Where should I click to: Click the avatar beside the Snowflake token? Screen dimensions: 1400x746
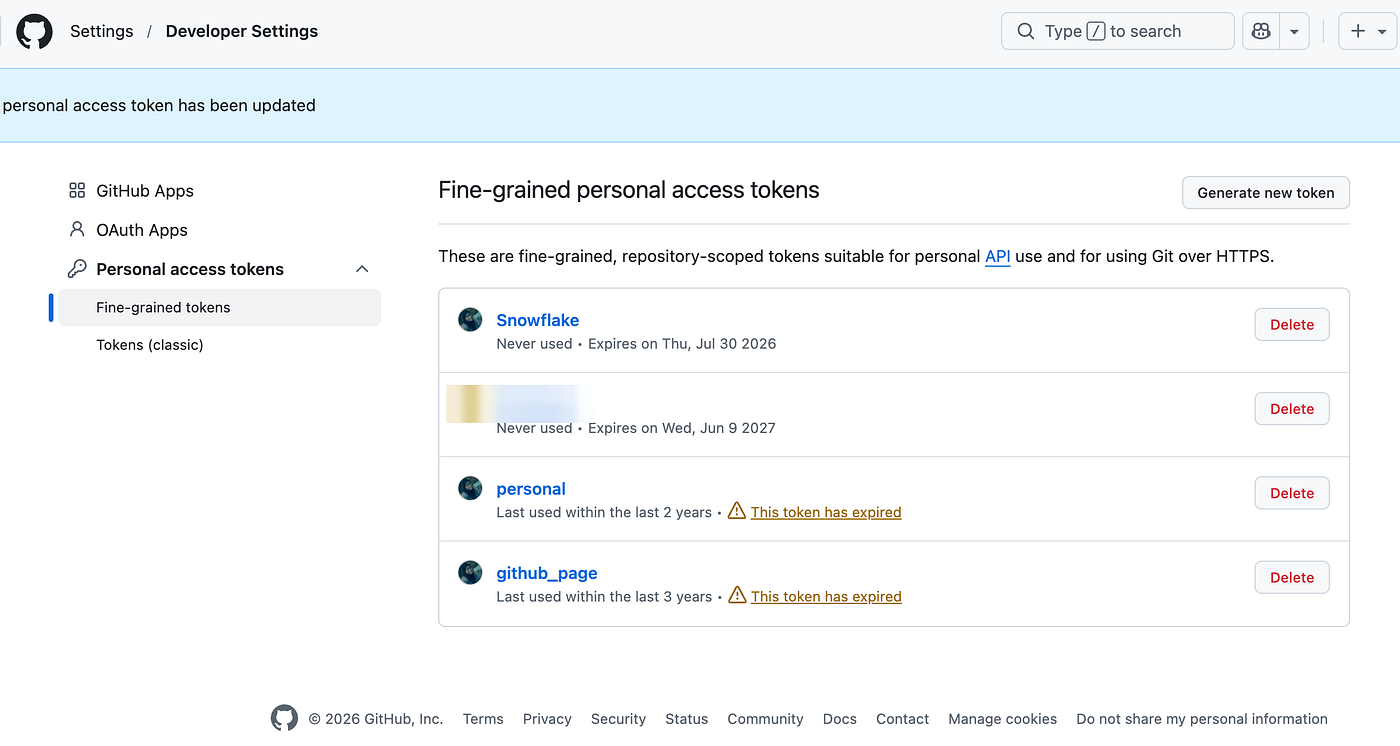click(x=470, y=320)
